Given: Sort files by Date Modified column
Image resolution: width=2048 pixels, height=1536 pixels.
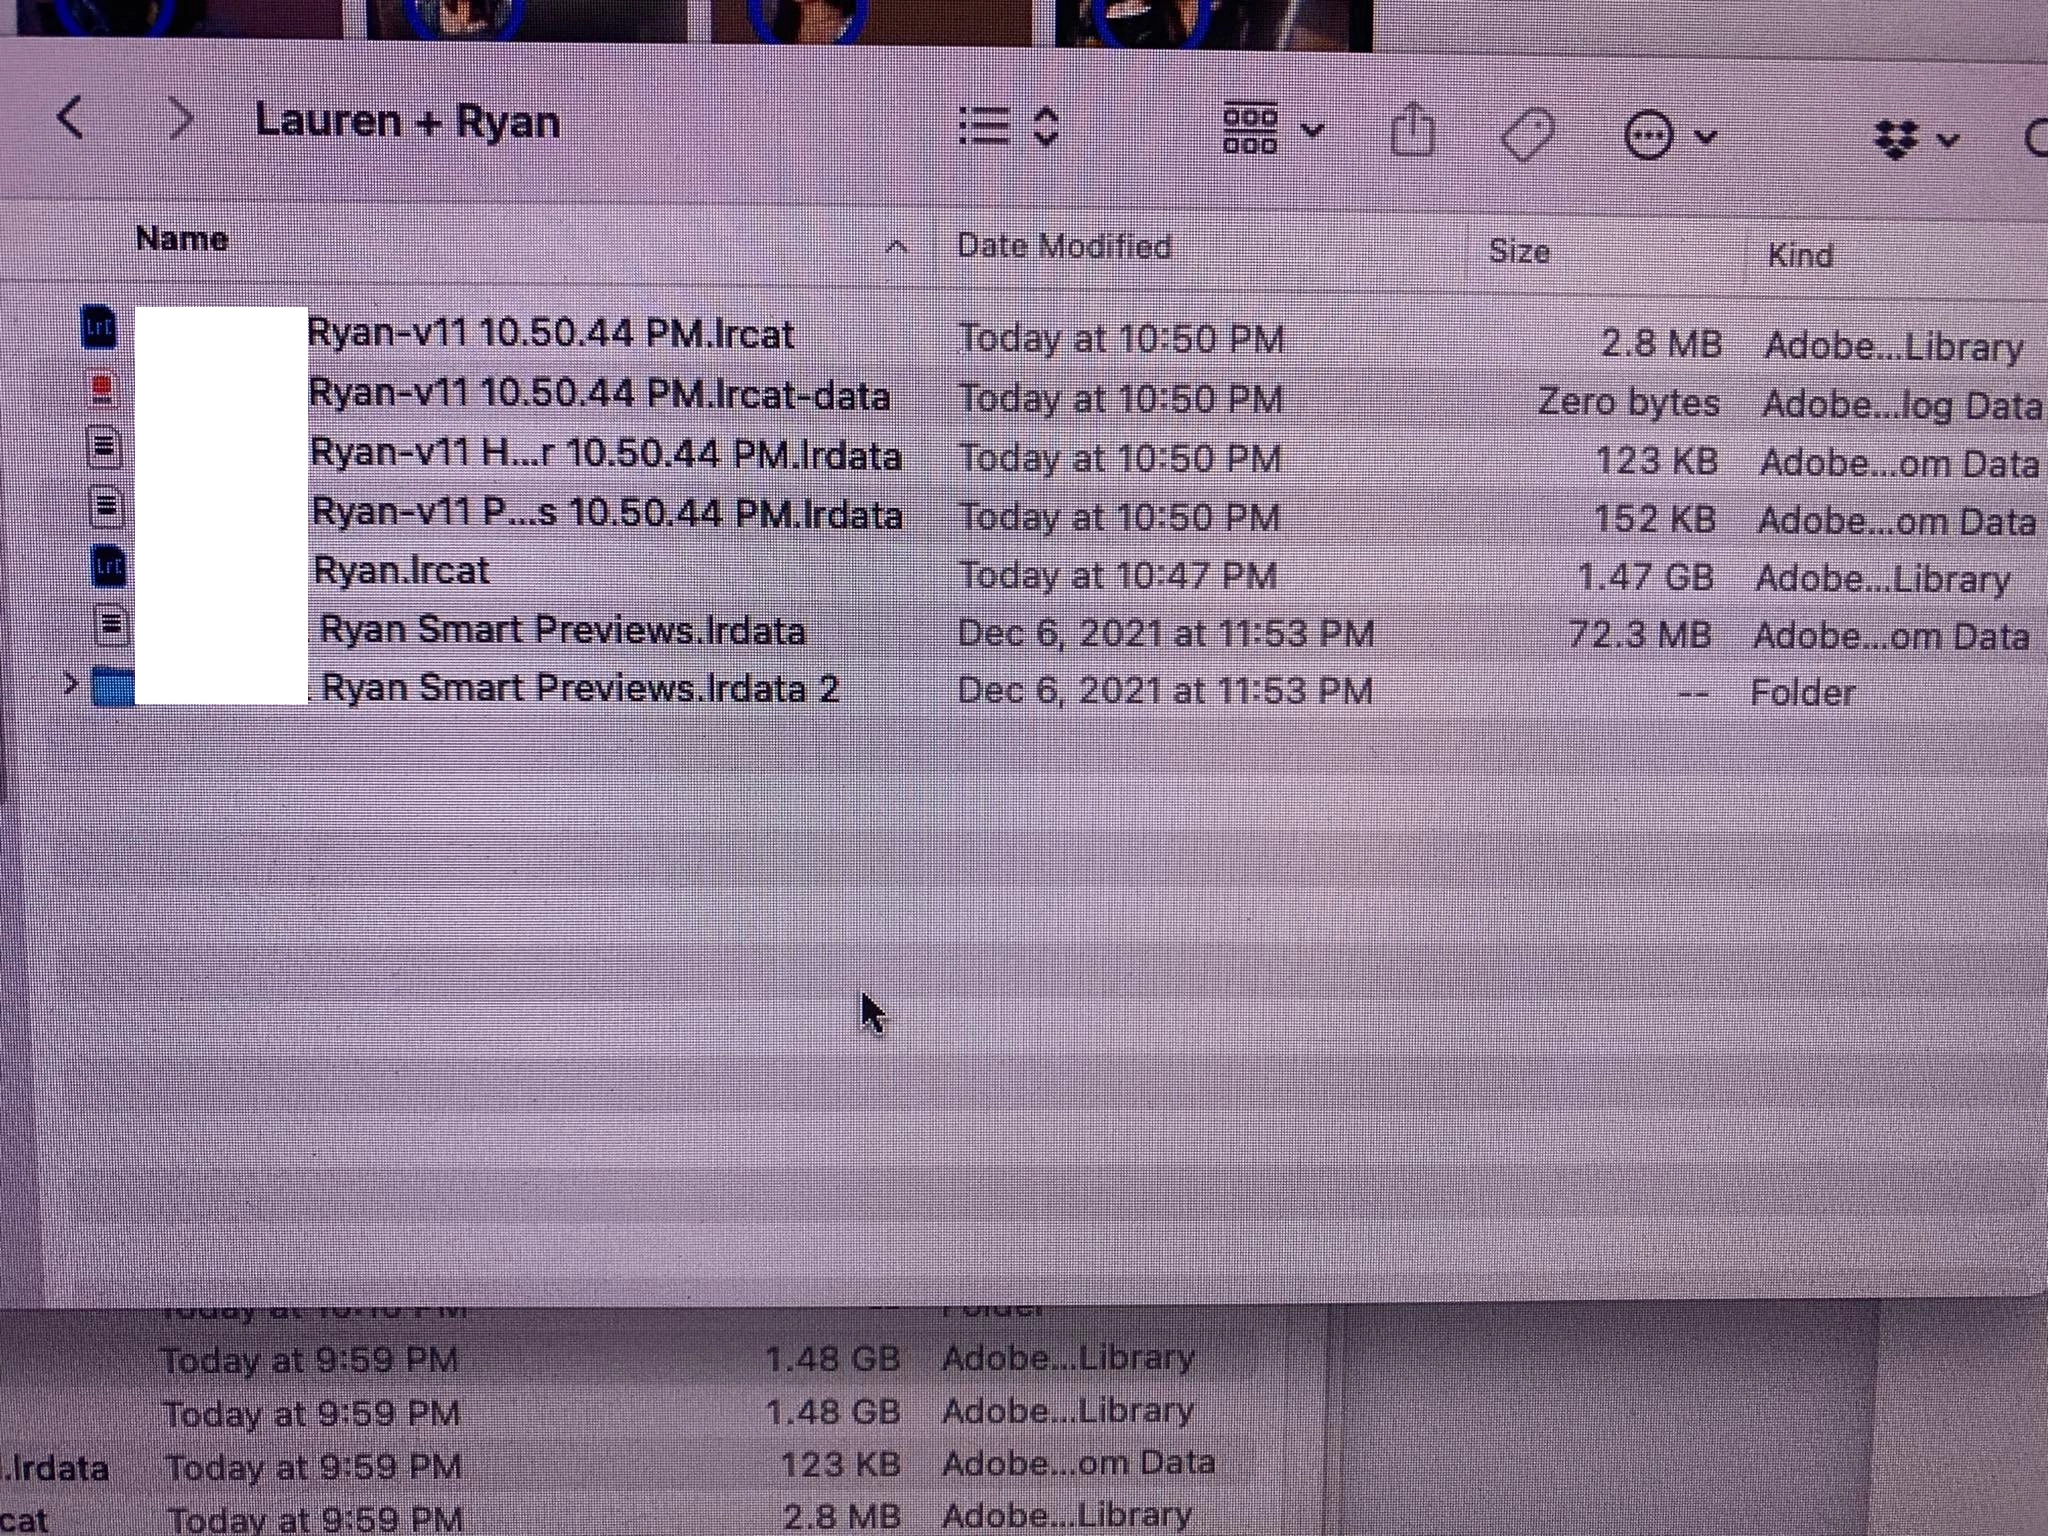Looking at the screenshot, I should coord(1064,246).
